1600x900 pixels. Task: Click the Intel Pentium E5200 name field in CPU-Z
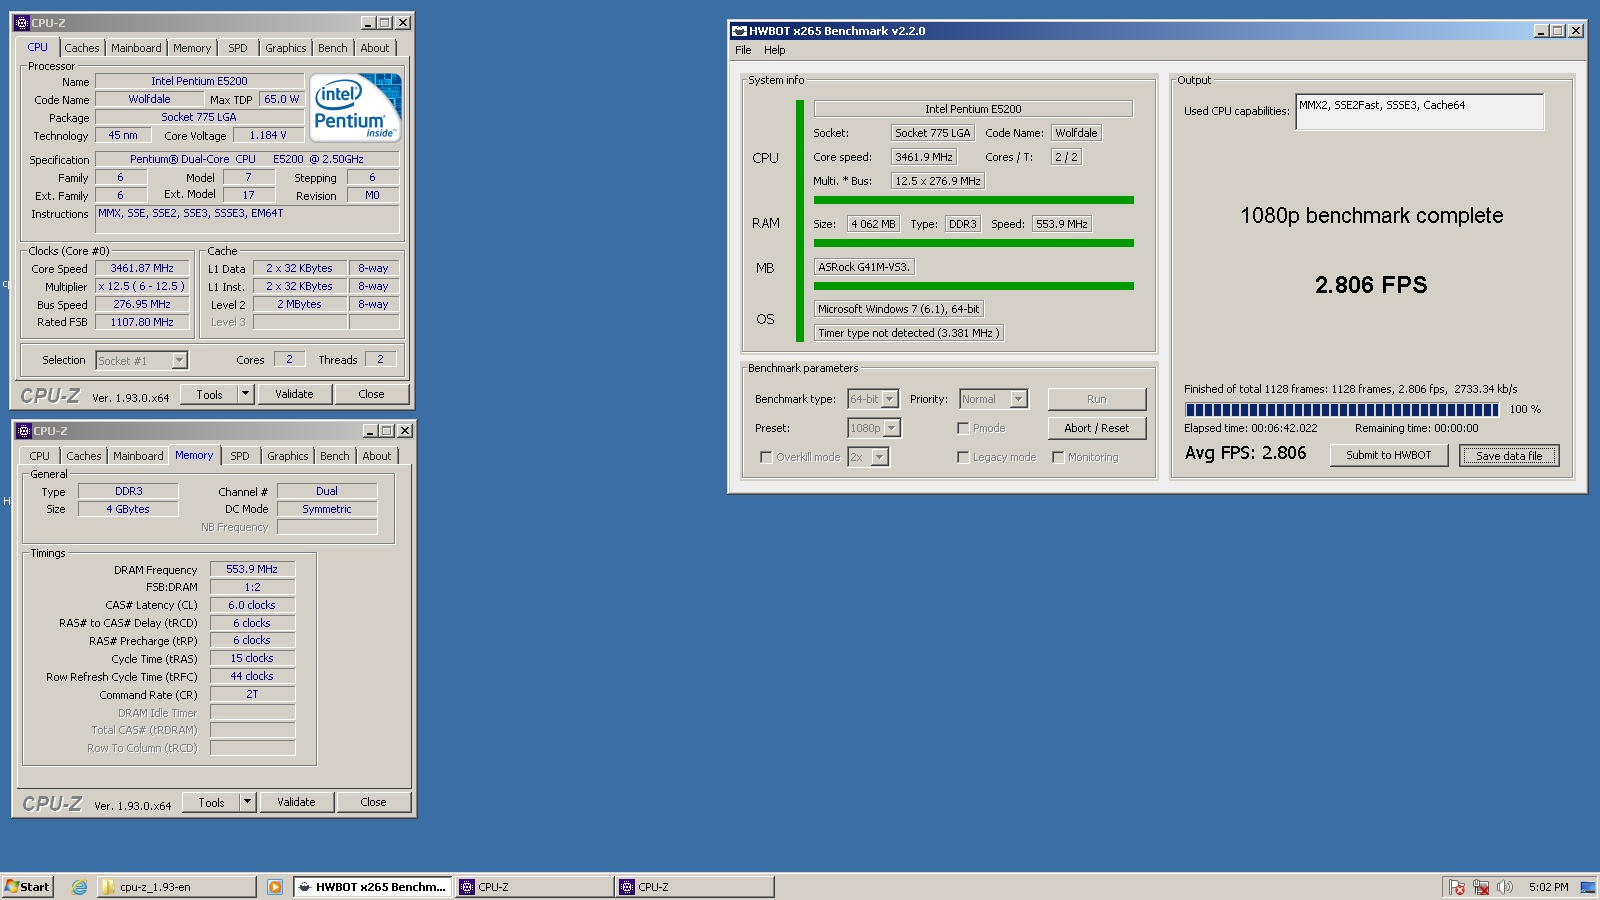point(199,81)
